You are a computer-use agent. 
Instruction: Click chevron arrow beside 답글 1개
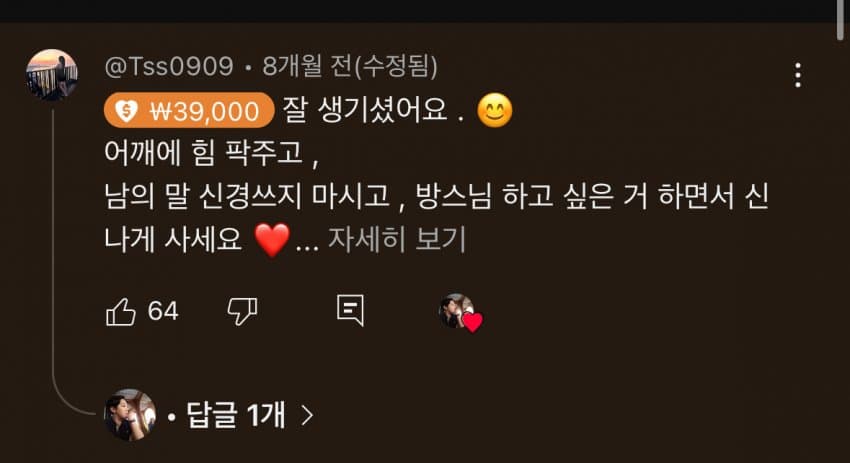click(307, 416)
